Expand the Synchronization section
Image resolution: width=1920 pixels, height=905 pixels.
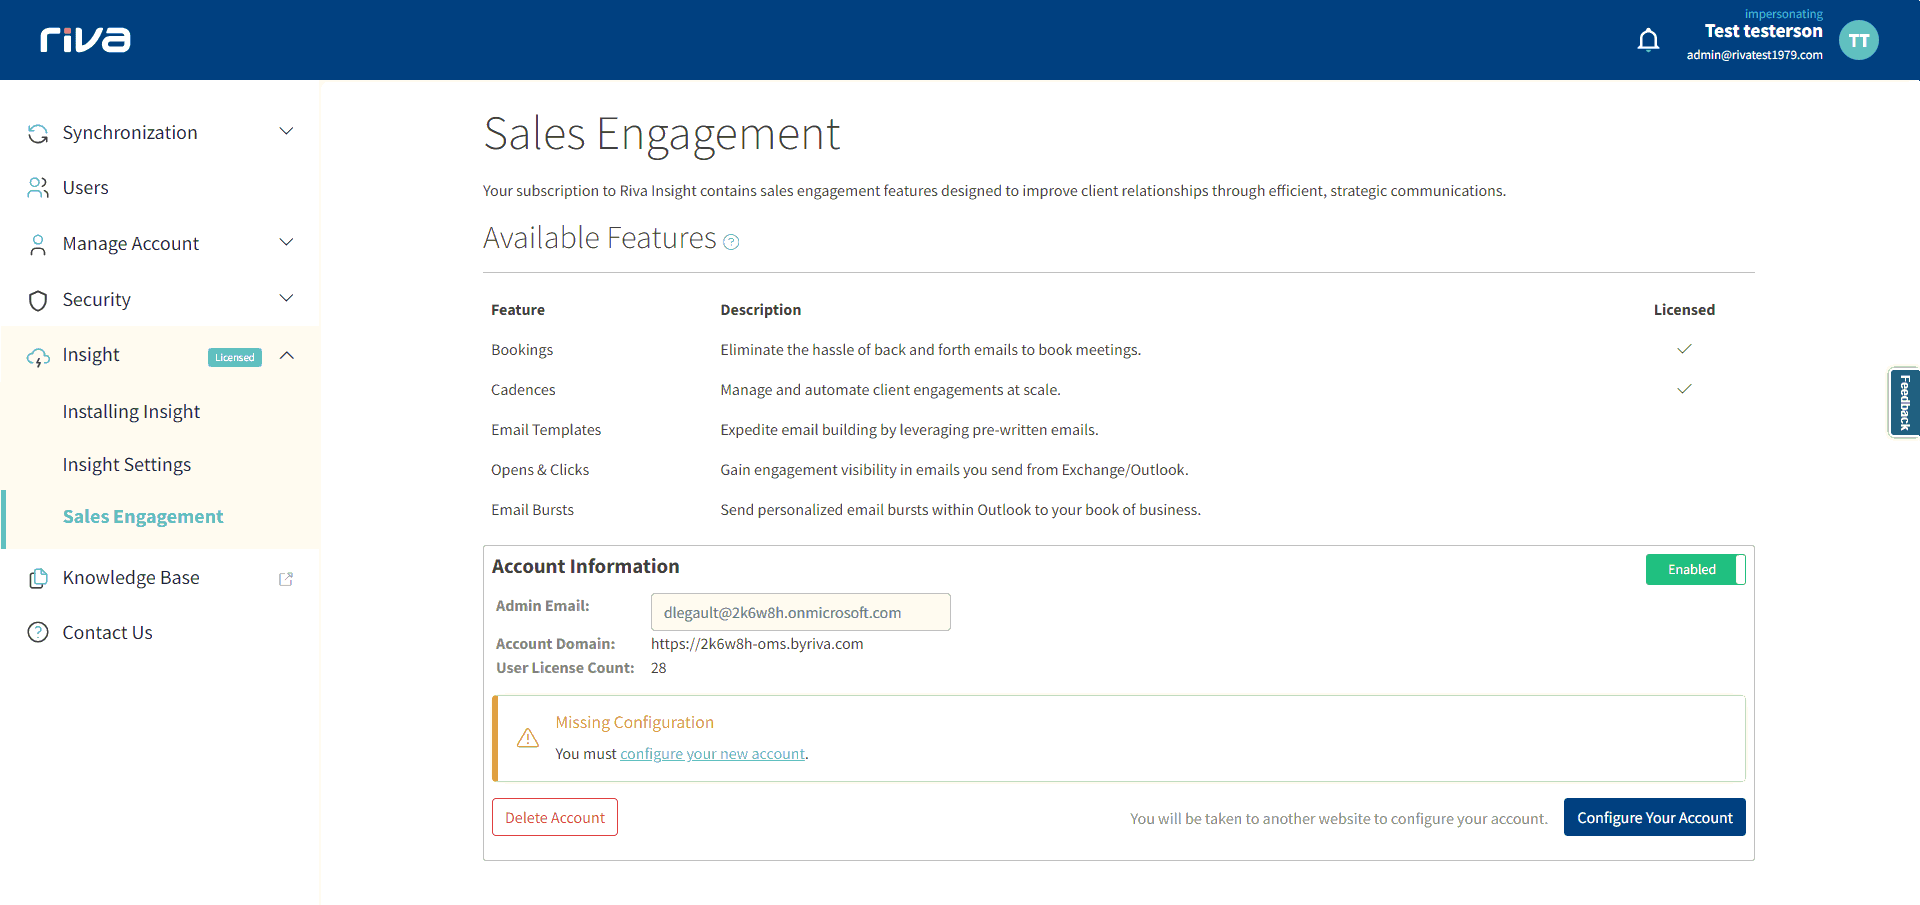coord(286,131)
